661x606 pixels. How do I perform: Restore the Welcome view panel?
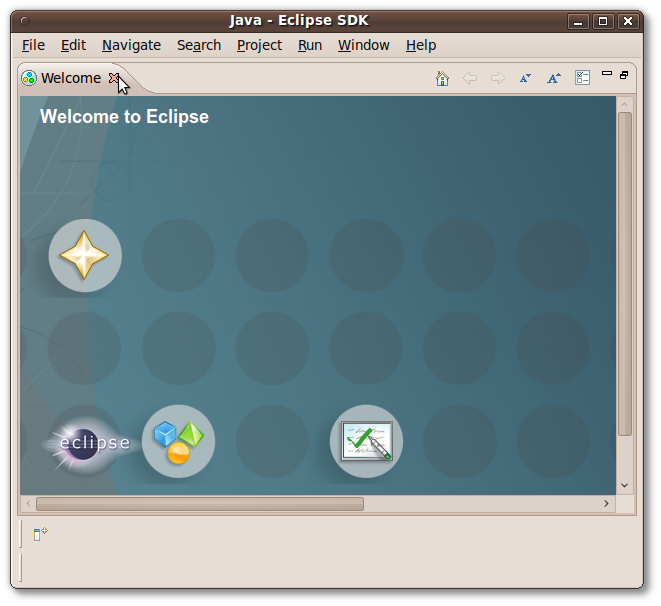(624, 75)
